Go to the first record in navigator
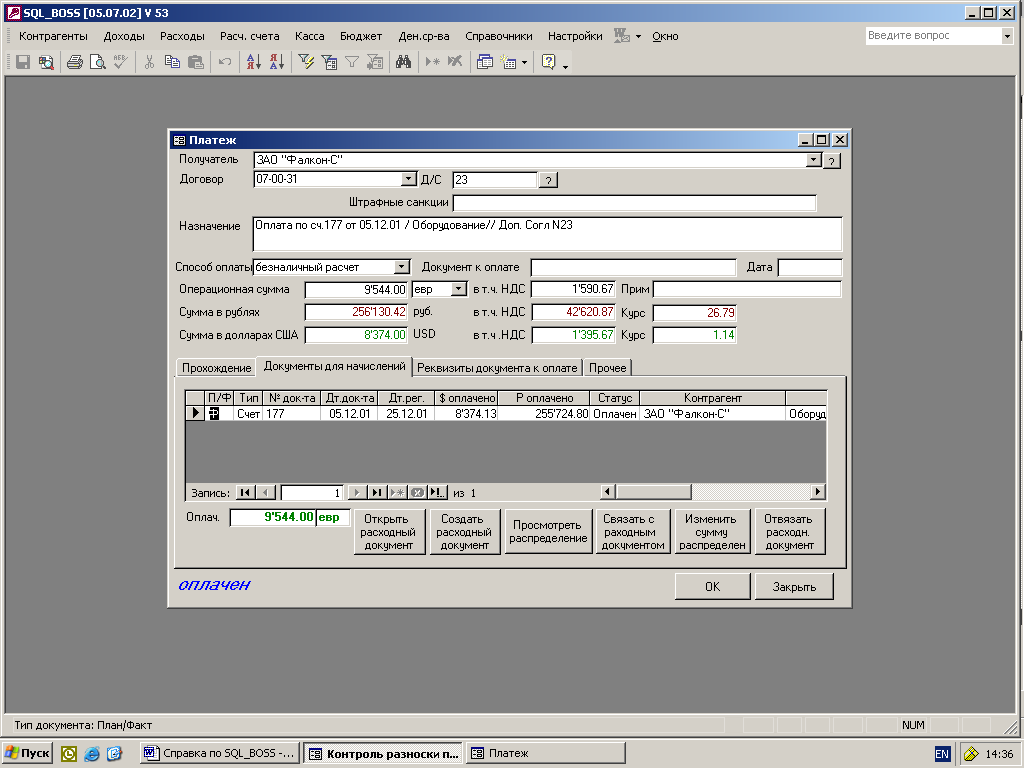1024x768 pixels. click(245, 492)
